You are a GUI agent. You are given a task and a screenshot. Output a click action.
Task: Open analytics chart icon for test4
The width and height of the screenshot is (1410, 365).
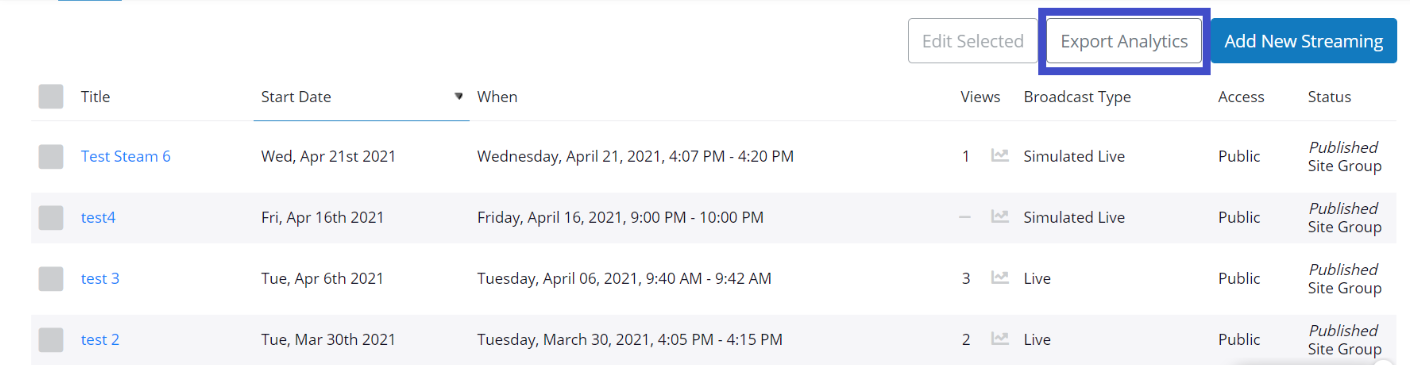coord(999,217)
